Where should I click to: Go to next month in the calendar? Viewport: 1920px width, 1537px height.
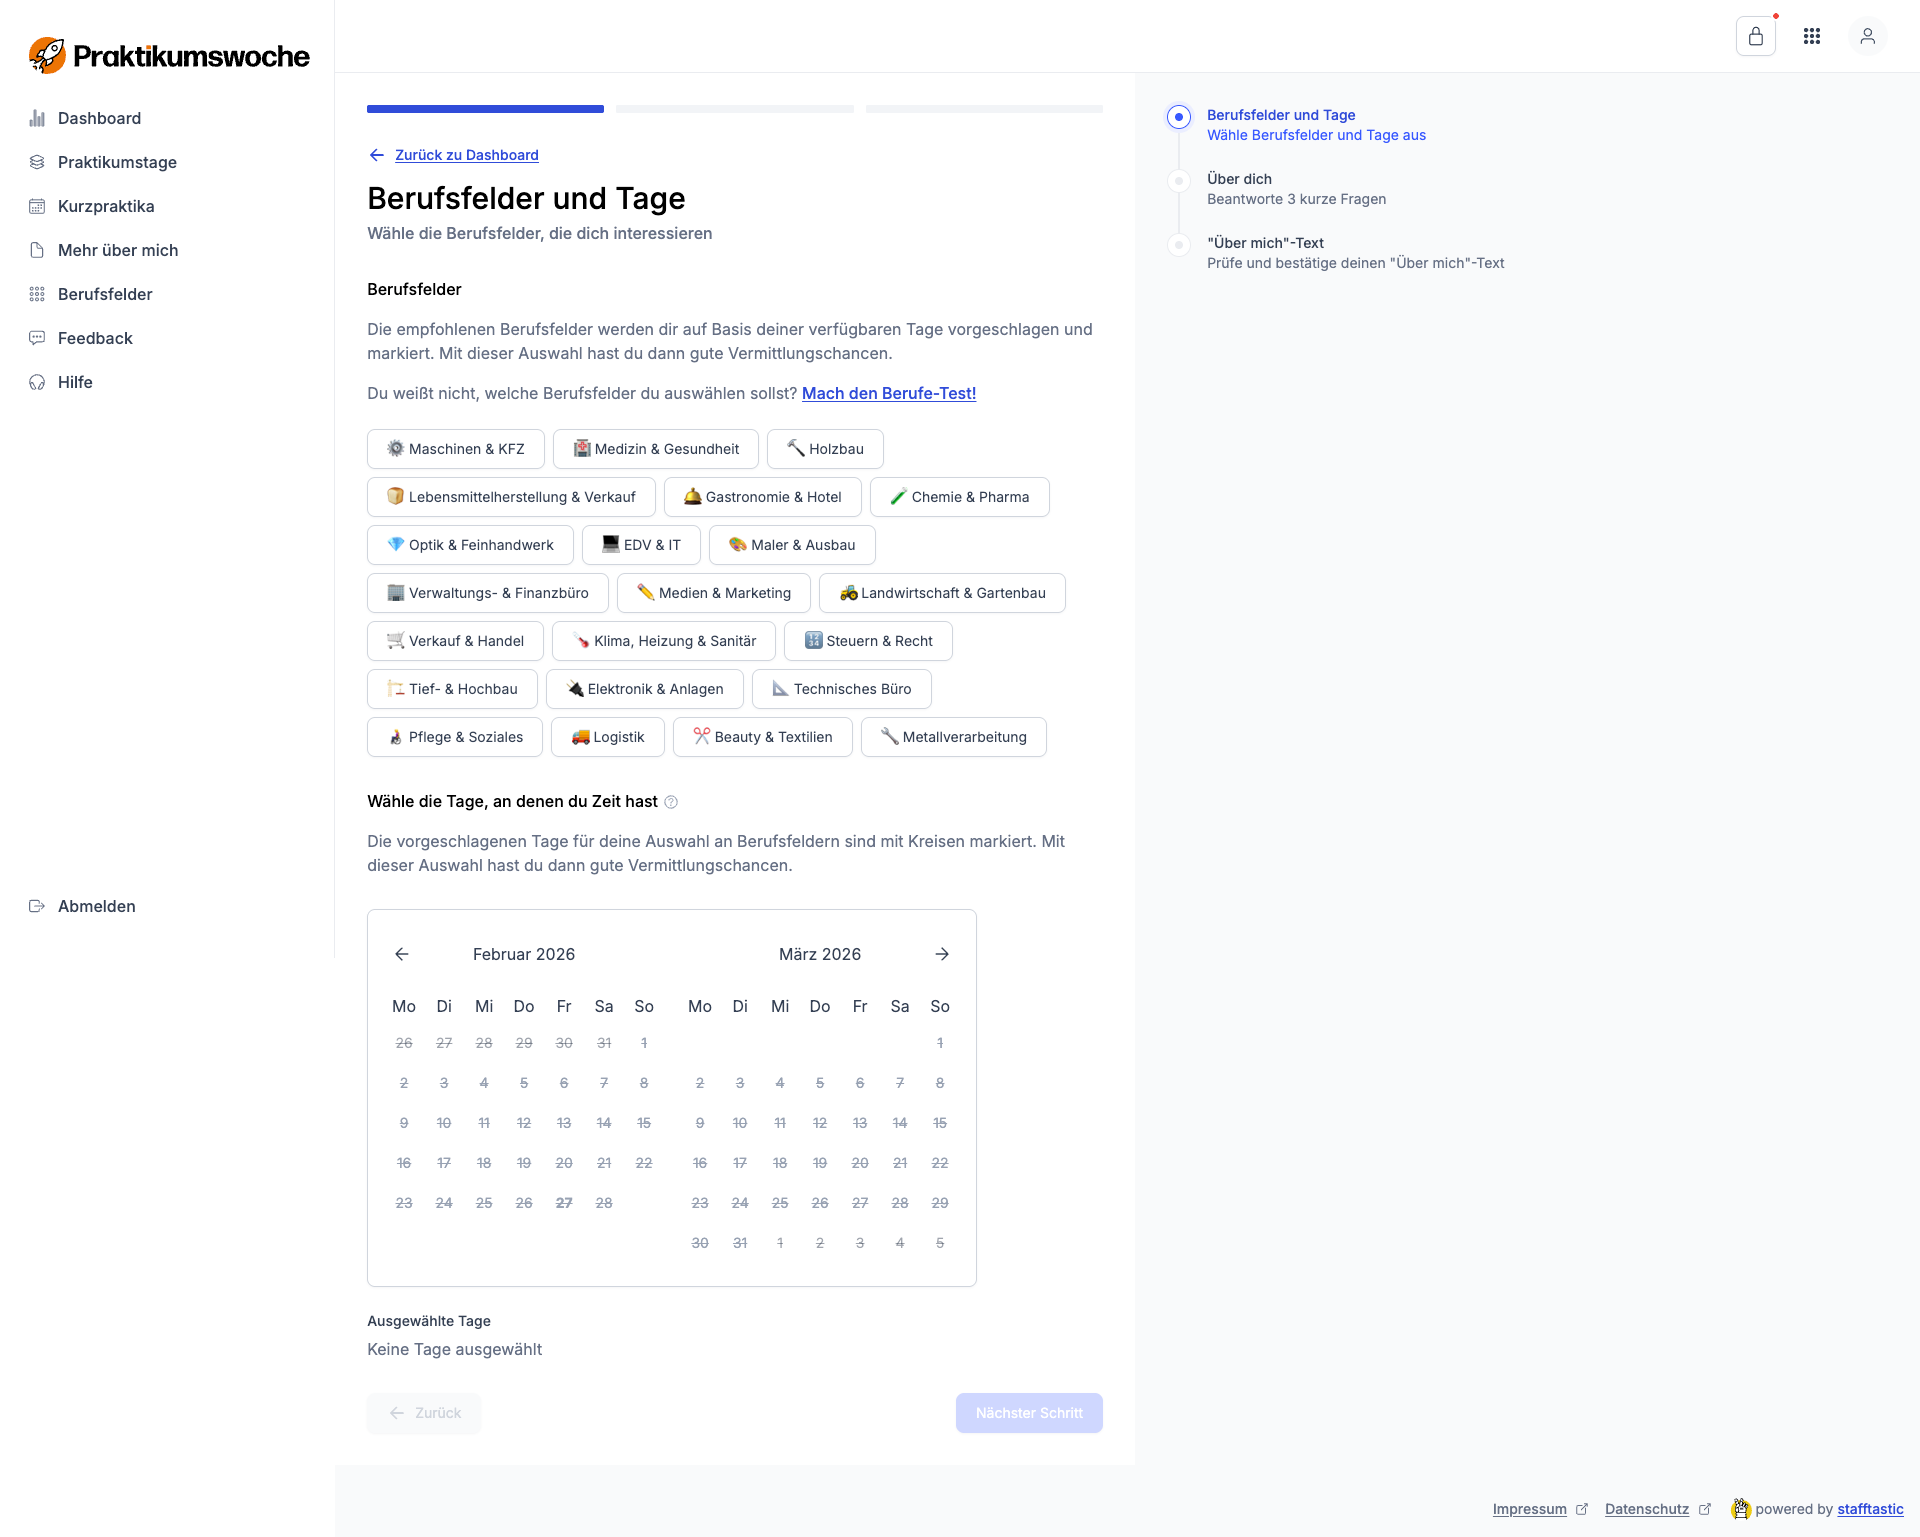(x=941, y=954)
